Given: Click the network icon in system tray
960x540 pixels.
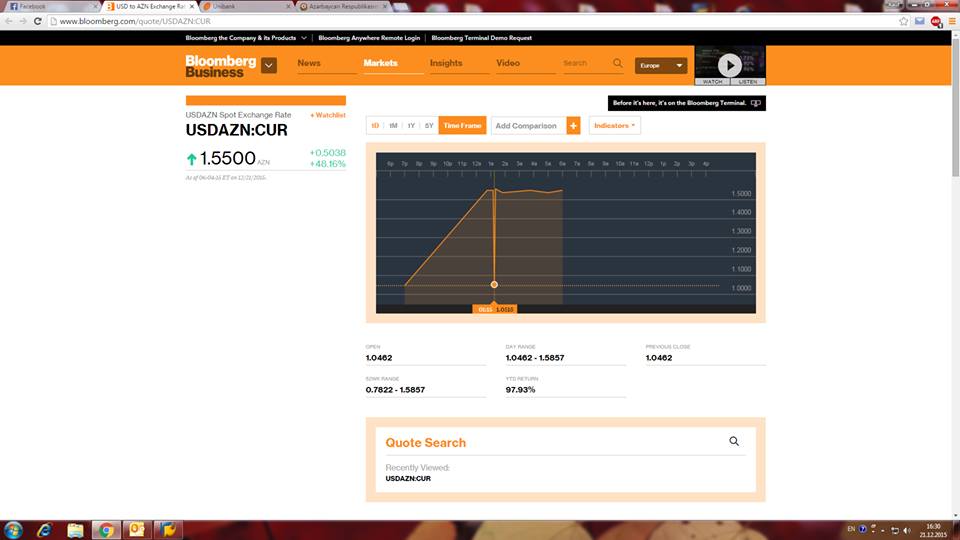Looking at the screenshot, I should point(894,530).
